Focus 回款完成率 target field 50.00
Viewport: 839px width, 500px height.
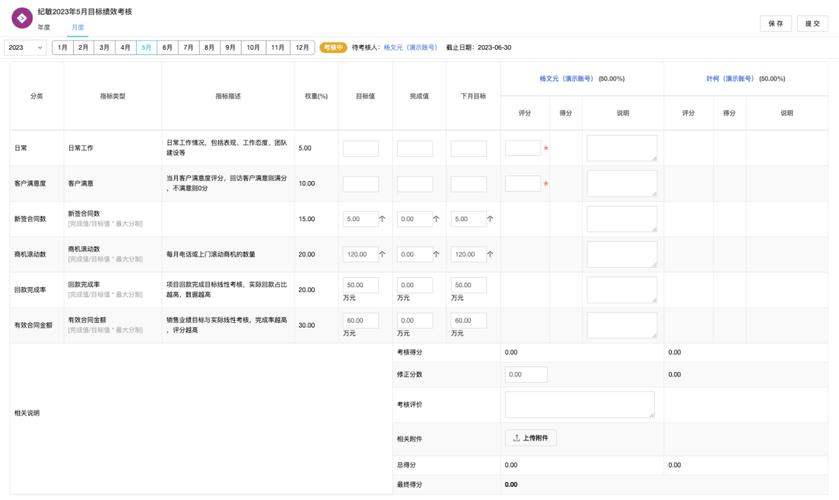361,285
